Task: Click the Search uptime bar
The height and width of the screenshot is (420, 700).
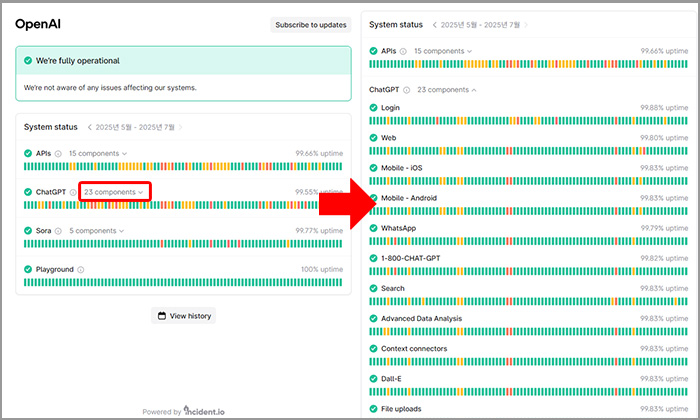Action: (x=528, y=301)
